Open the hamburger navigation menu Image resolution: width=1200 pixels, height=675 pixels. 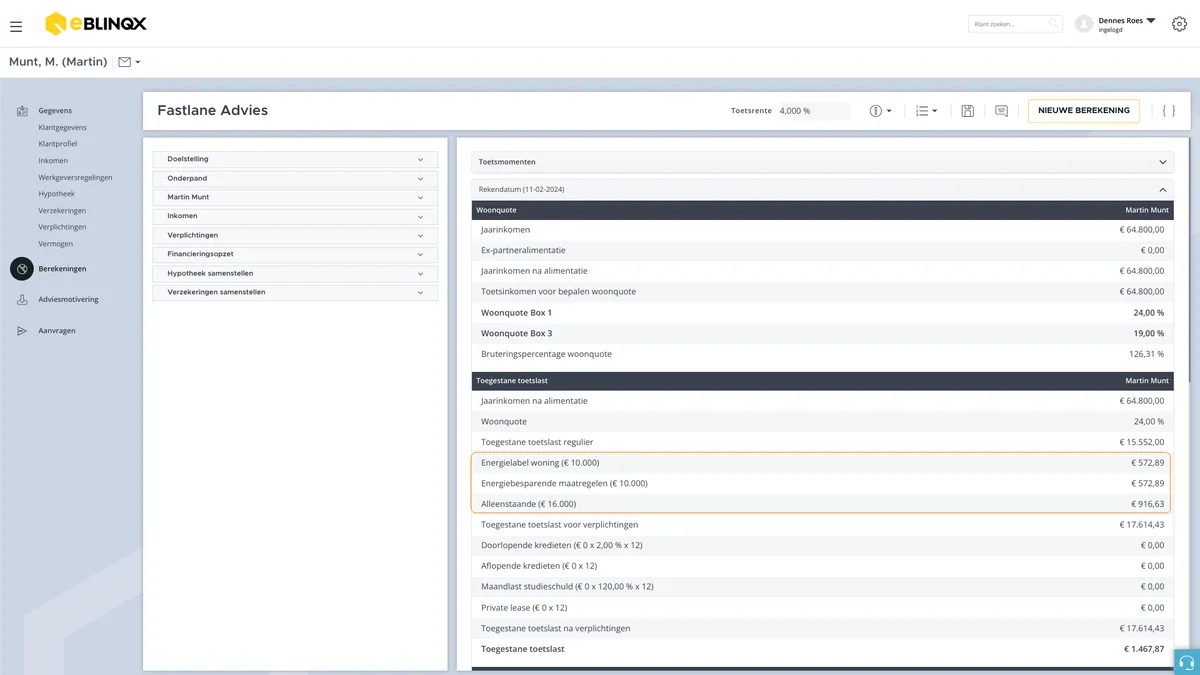click(16, 27)
